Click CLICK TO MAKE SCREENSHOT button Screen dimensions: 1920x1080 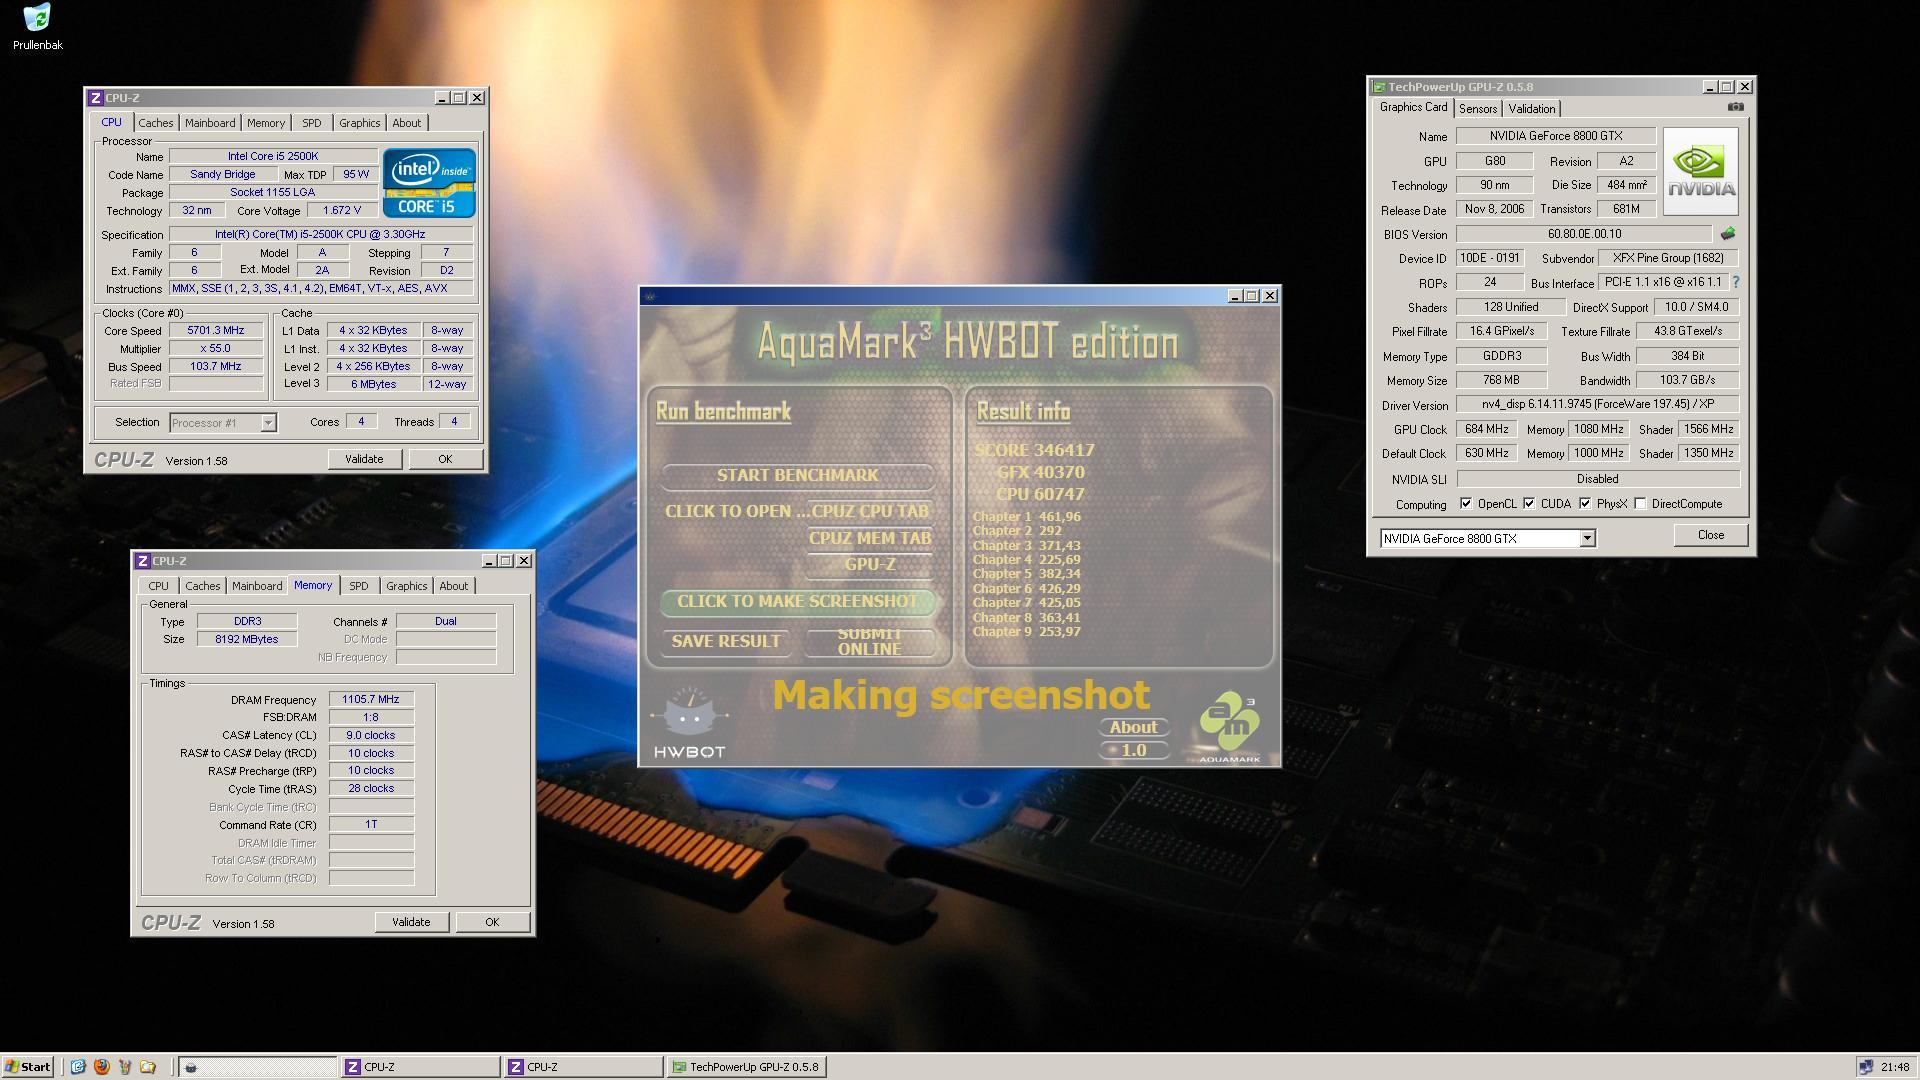tap(797, 601)
